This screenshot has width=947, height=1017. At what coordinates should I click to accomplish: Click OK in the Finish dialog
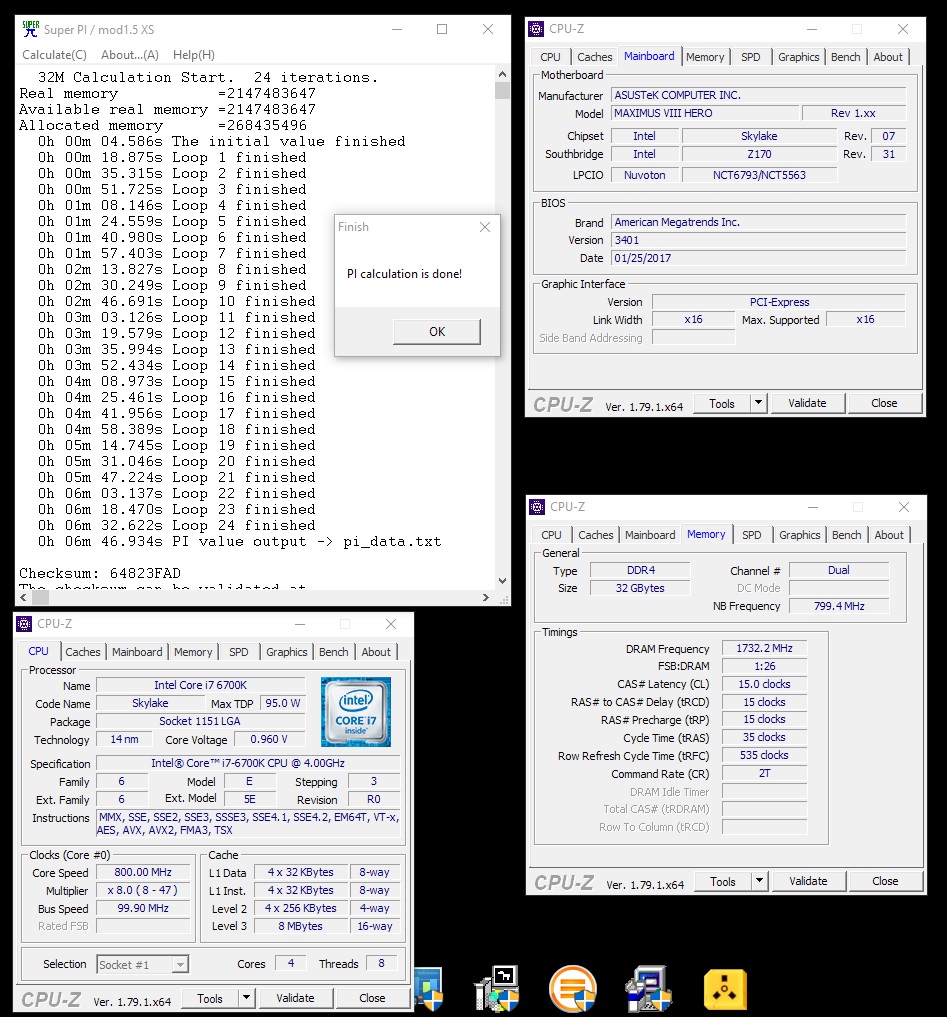point(437,331)
